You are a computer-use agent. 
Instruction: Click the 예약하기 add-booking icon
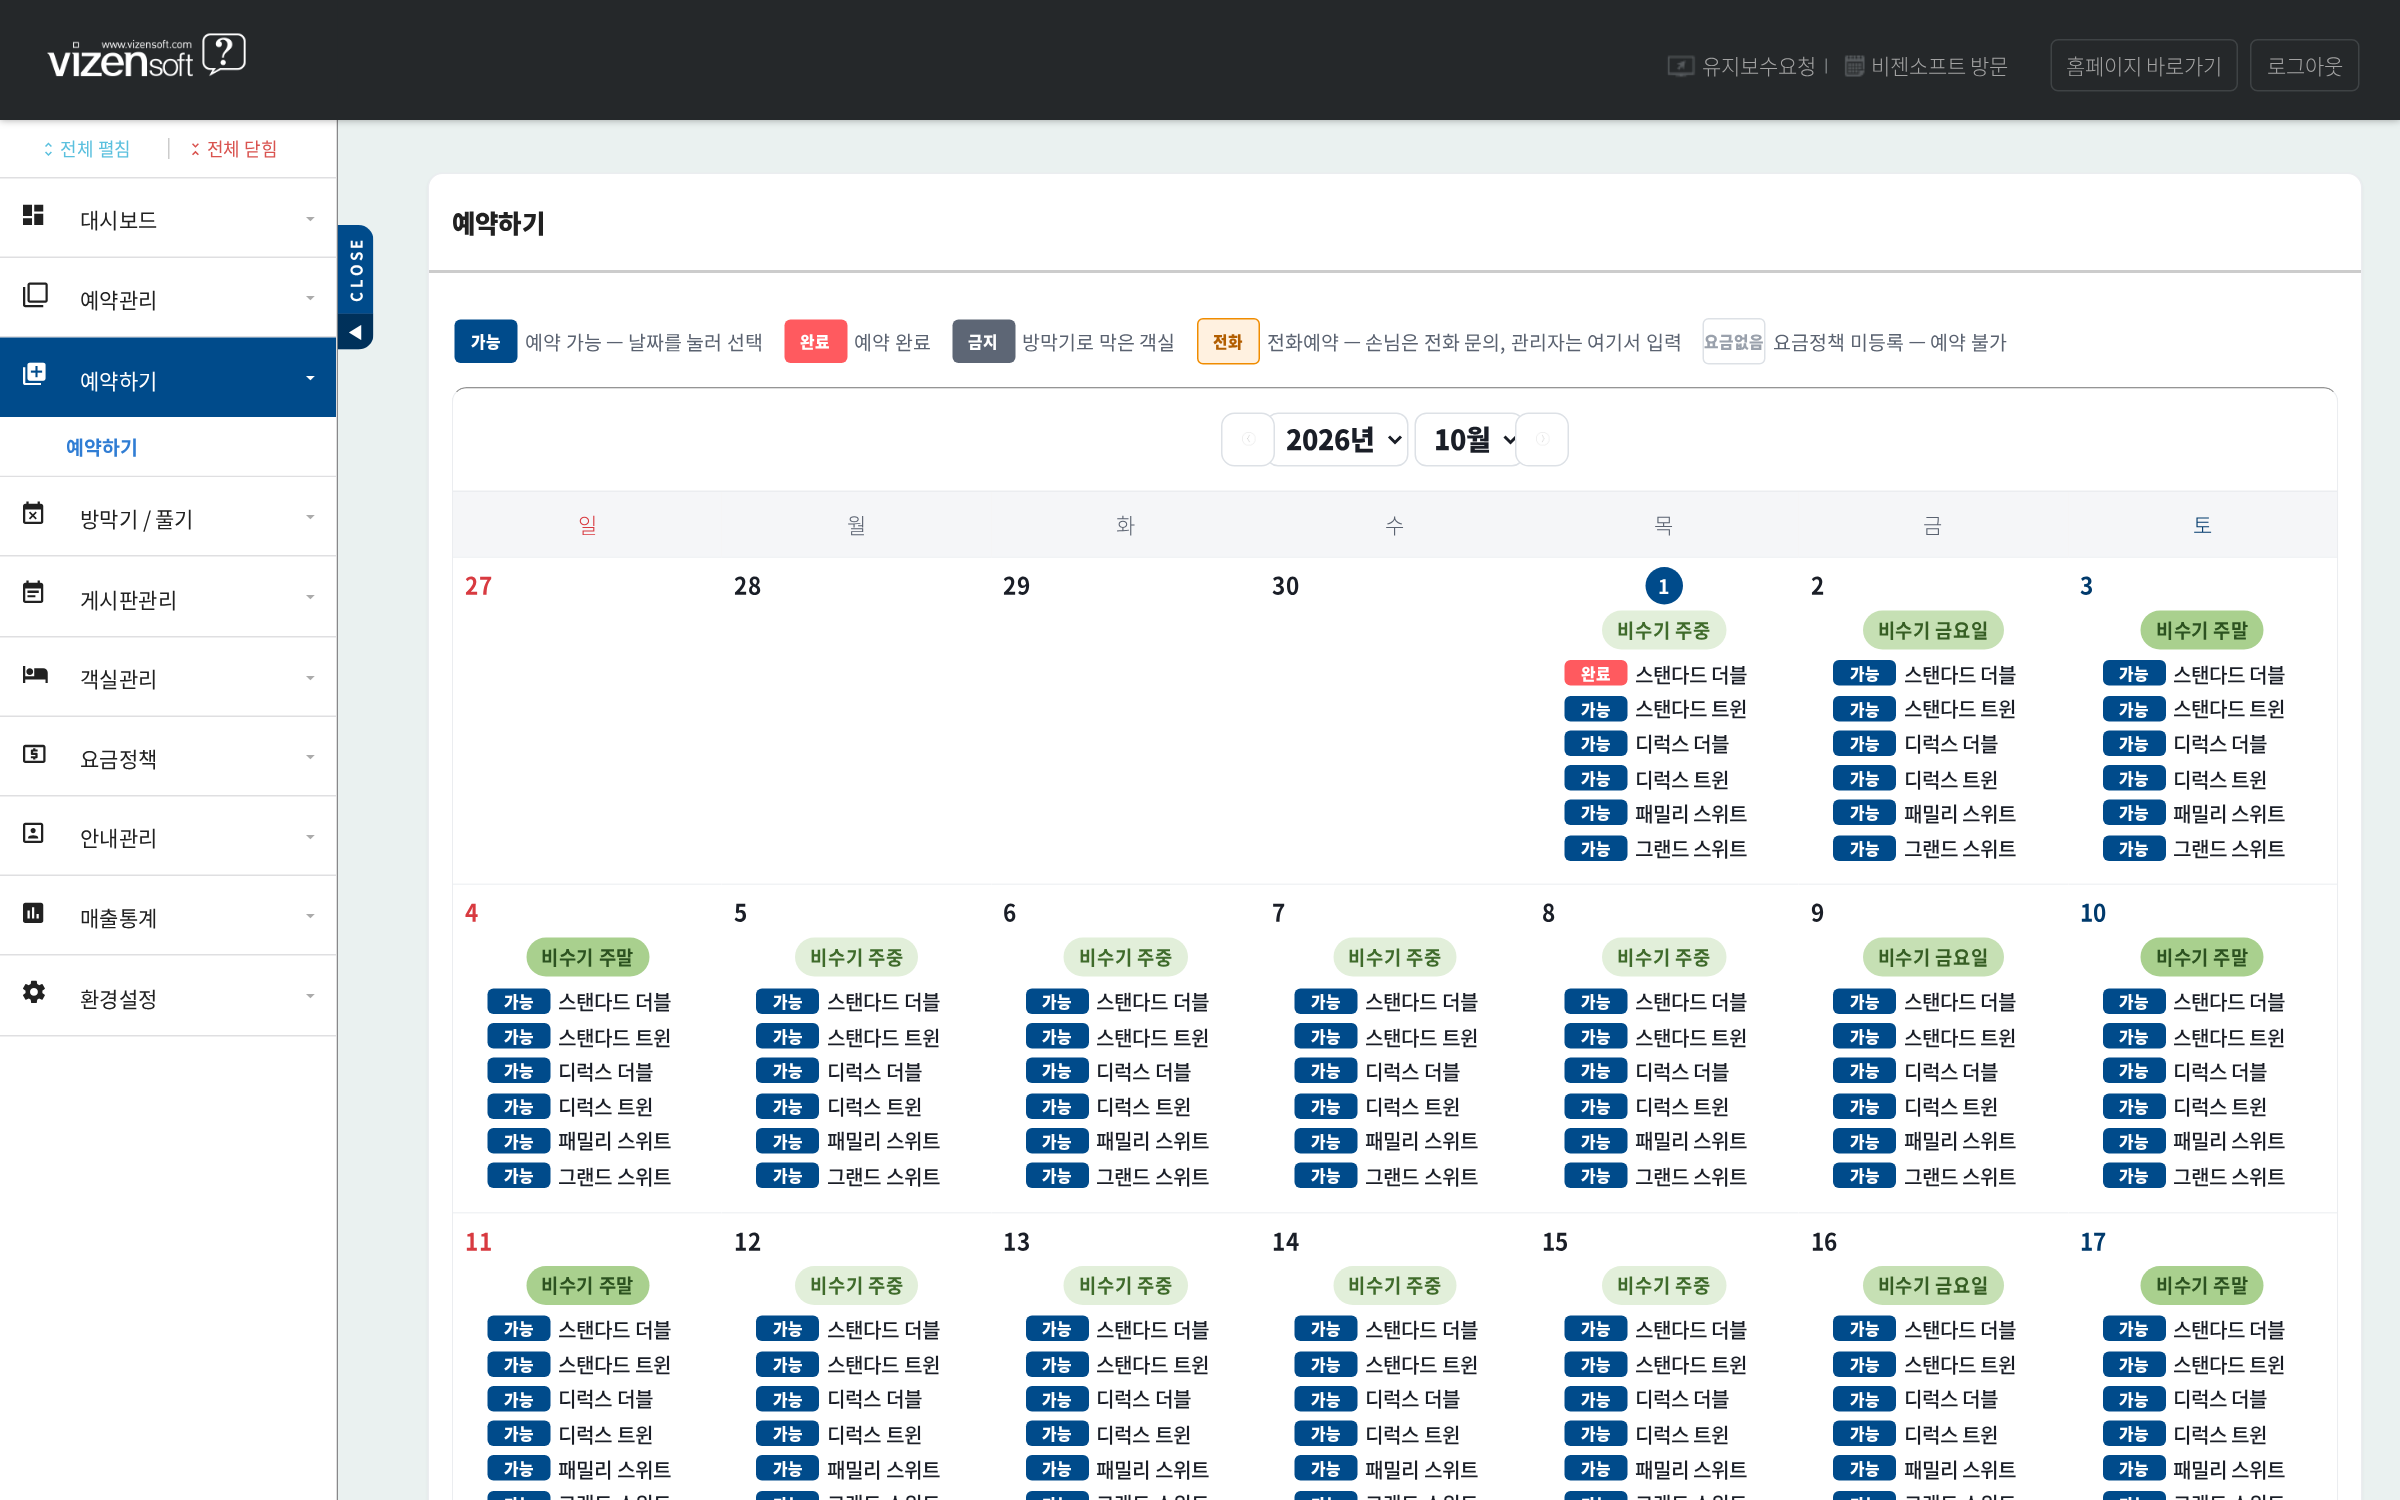coord(35,374)
